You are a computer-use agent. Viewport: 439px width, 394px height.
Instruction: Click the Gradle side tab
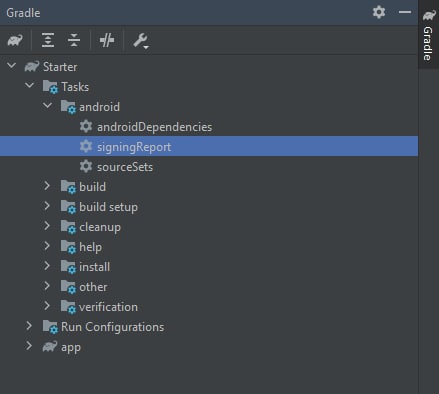click(428, 35)
